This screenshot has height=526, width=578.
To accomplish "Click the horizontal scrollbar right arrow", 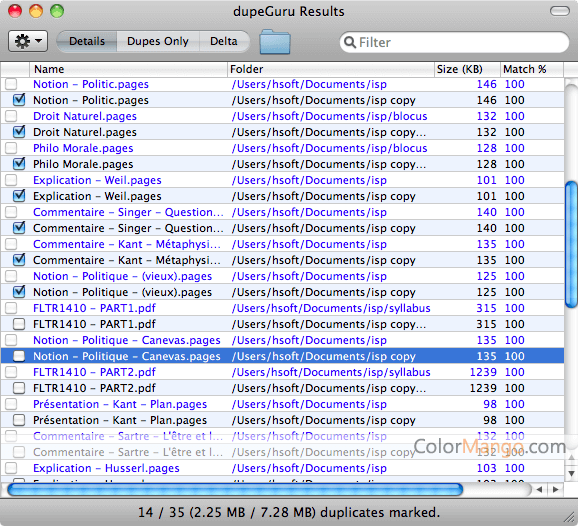I will [x=556, y=490].
